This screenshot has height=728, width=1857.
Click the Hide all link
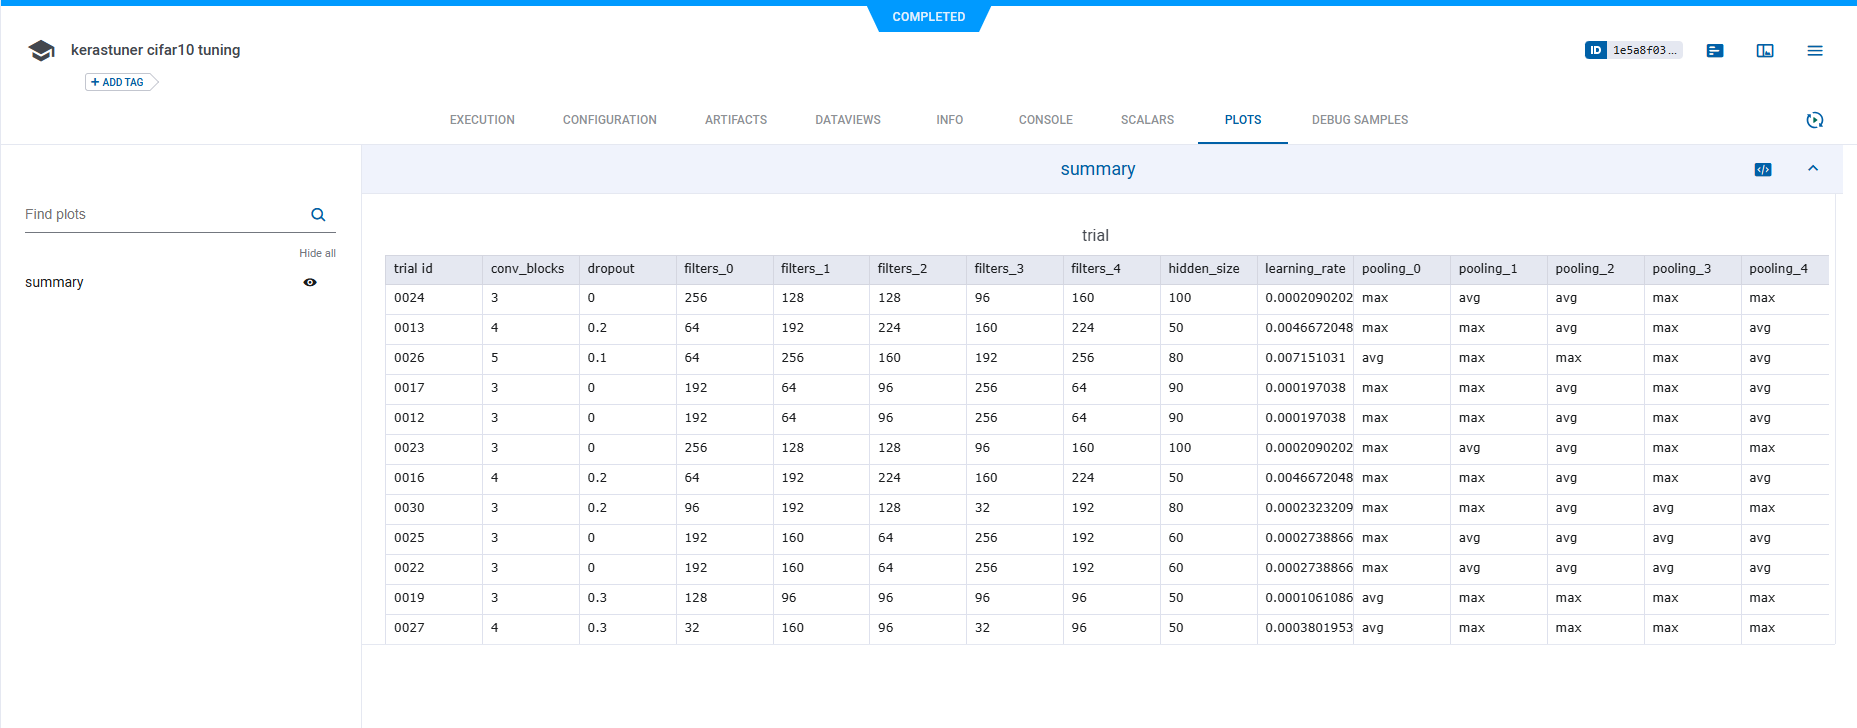[x=317, y=253]
